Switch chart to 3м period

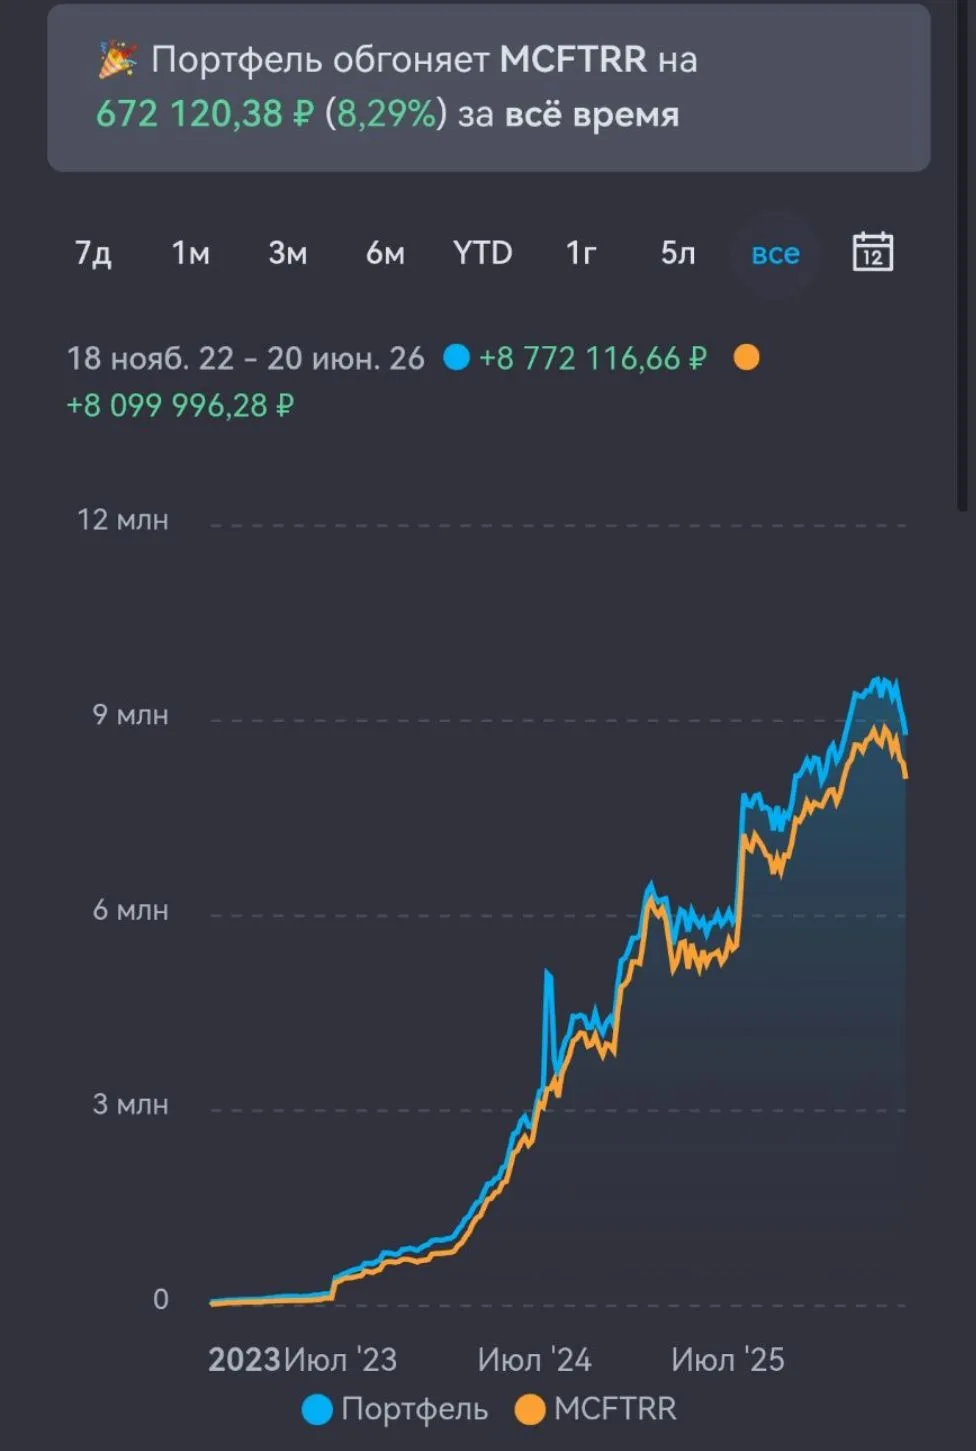[287, 253]
